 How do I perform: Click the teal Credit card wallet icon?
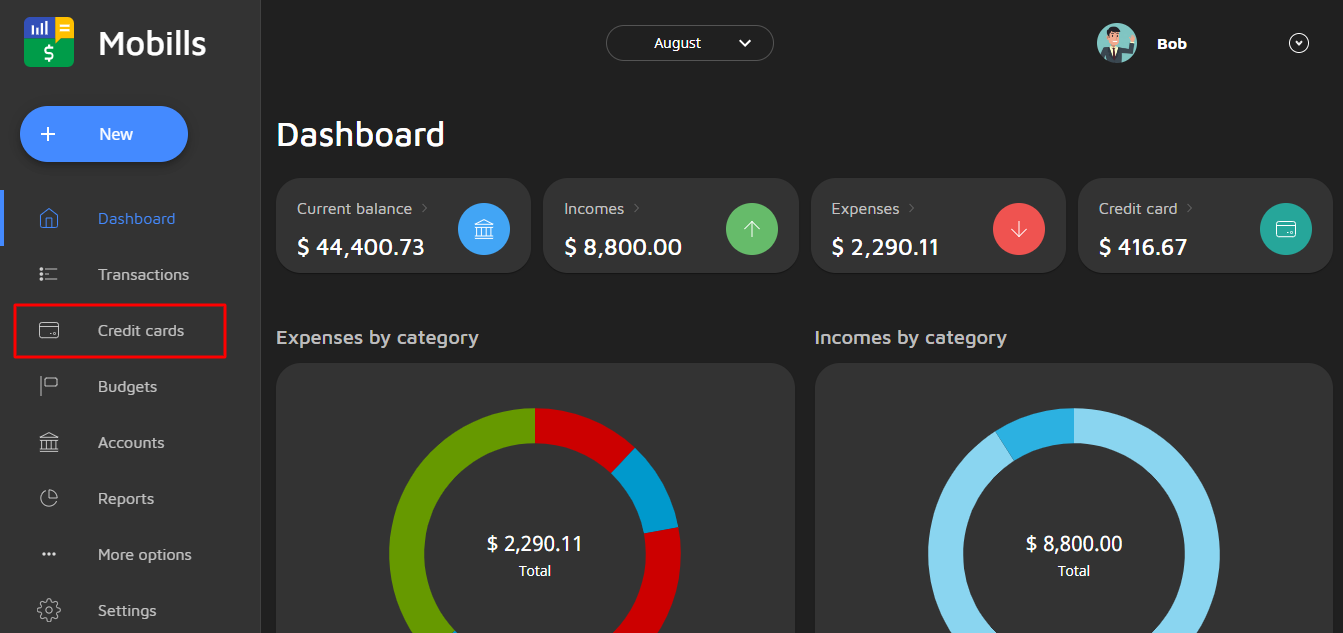[1286, 229]
